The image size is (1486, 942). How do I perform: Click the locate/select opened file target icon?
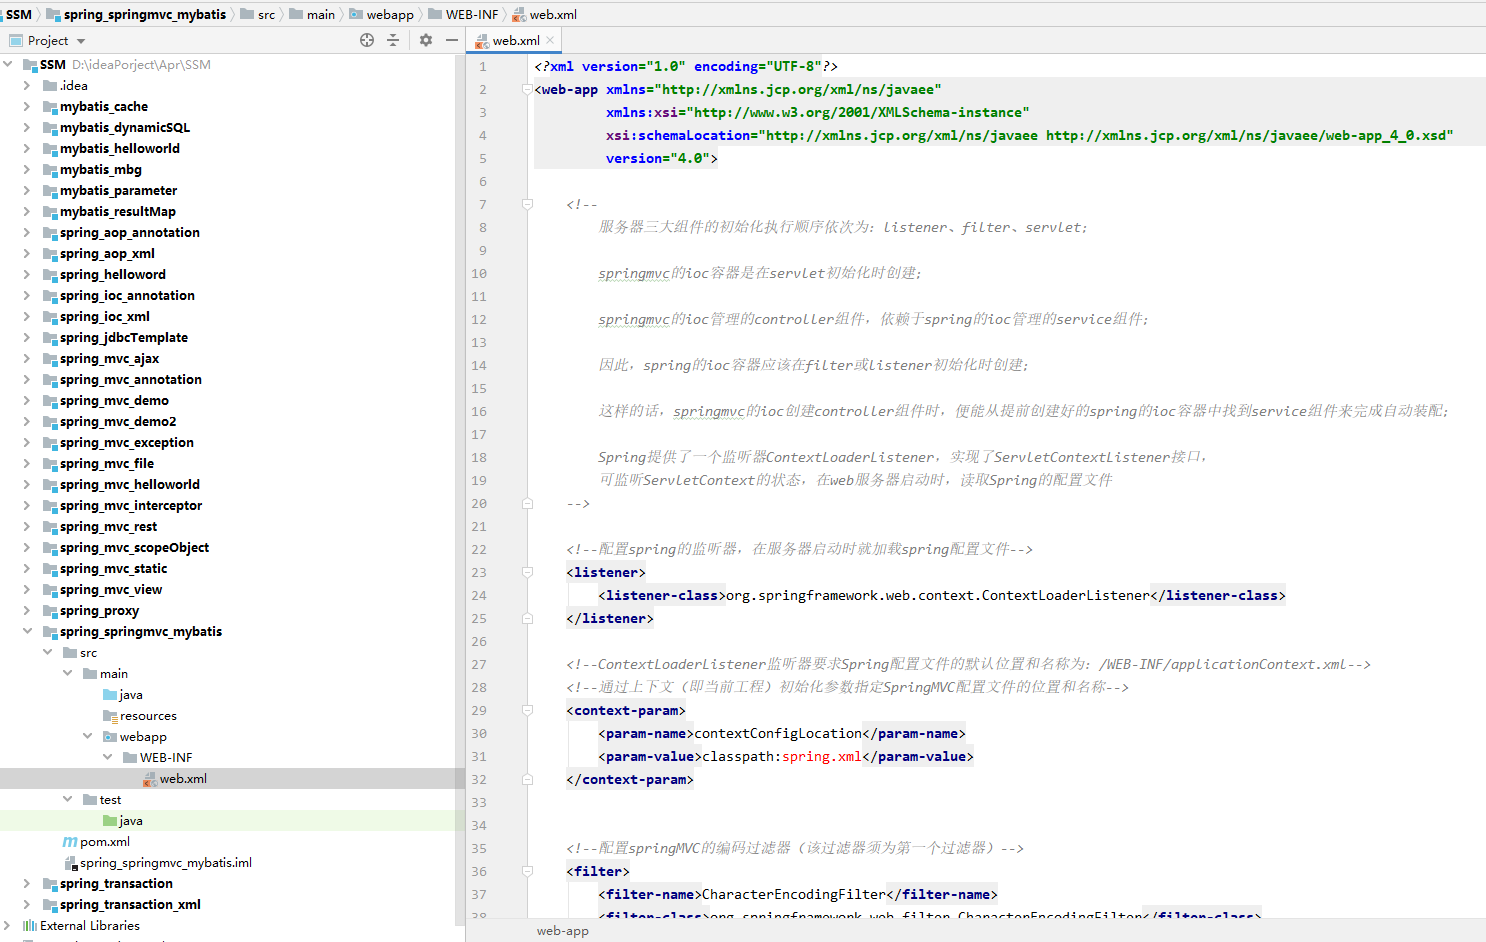point(367,40)
